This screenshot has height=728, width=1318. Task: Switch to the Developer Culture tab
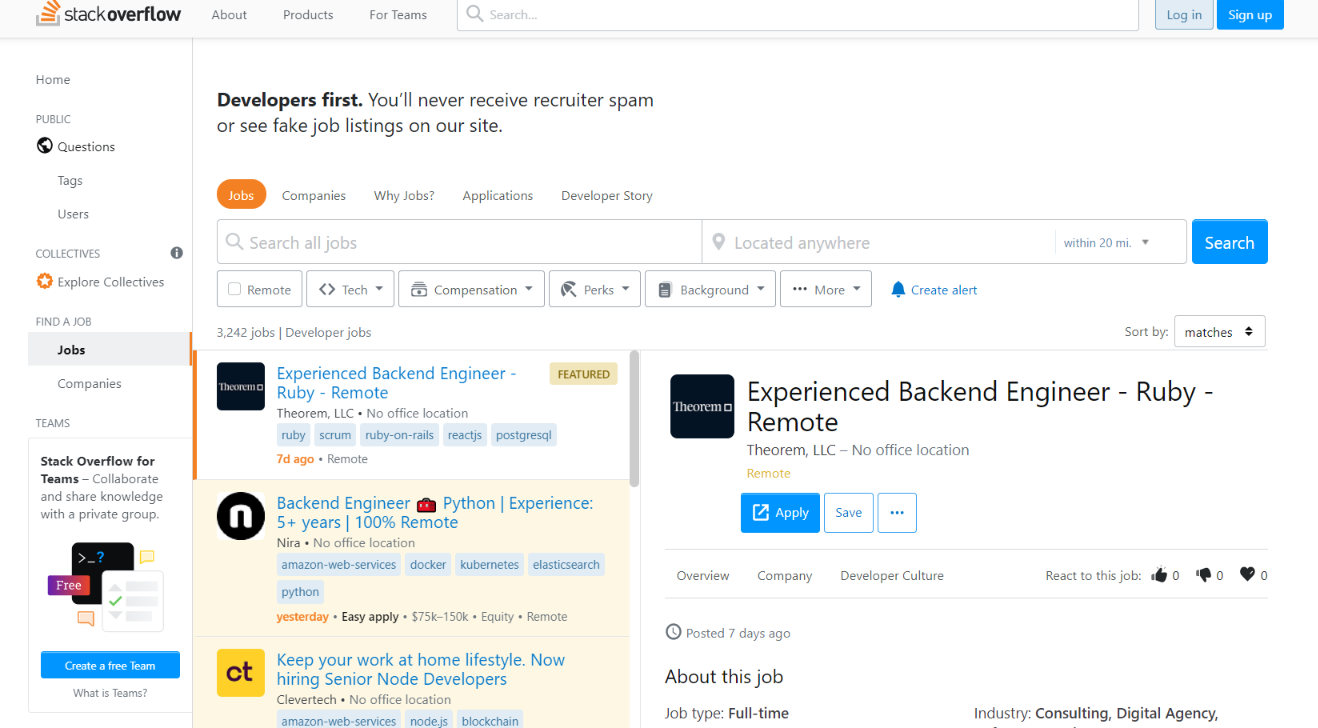coord(892,575)
